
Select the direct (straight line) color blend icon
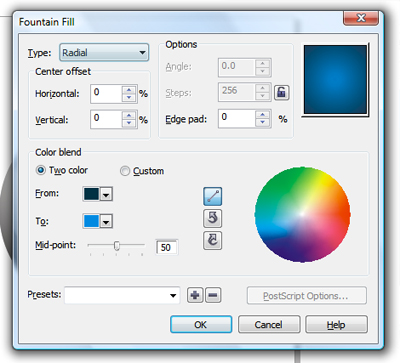point(213,196)
